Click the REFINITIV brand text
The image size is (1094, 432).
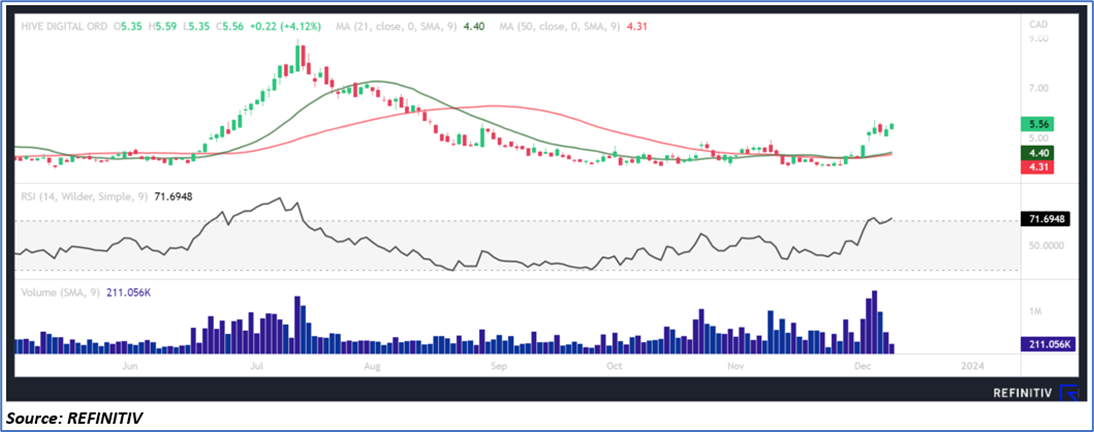pyautogui.click(x=1023, y=394)
